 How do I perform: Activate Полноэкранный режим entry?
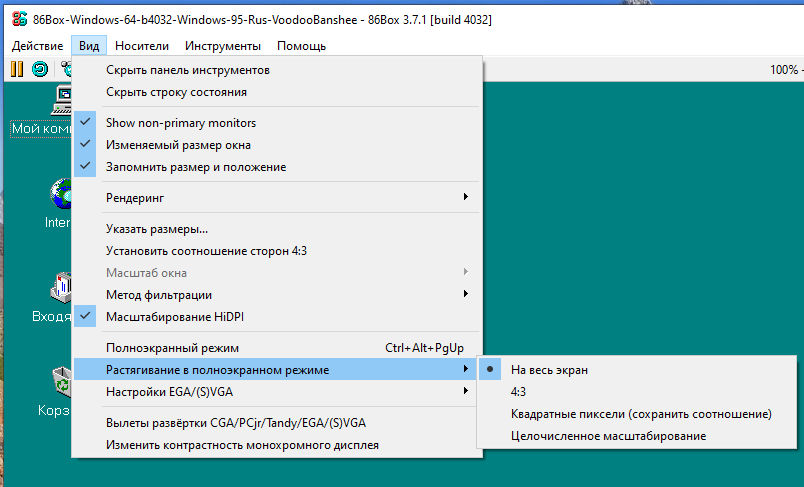[276, 348]
